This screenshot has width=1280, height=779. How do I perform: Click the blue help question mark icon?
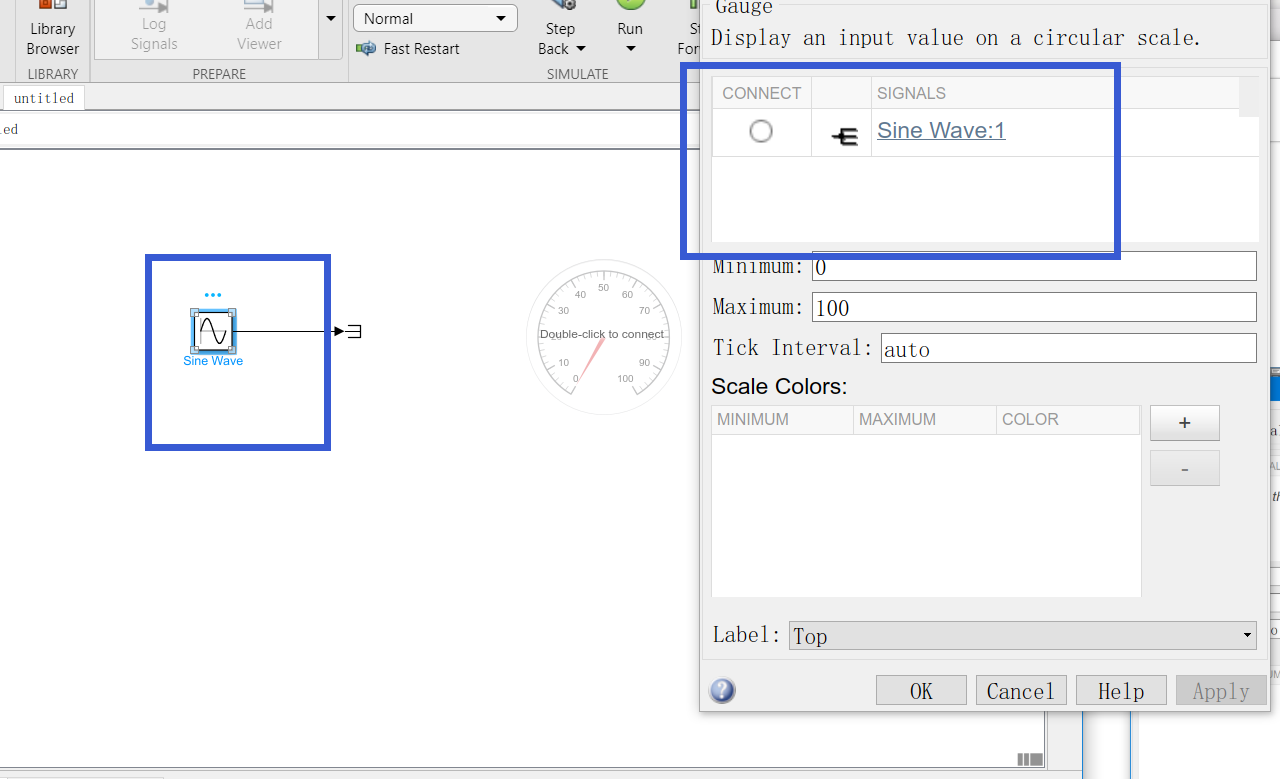pyautogui.click(x=722, y=691)
